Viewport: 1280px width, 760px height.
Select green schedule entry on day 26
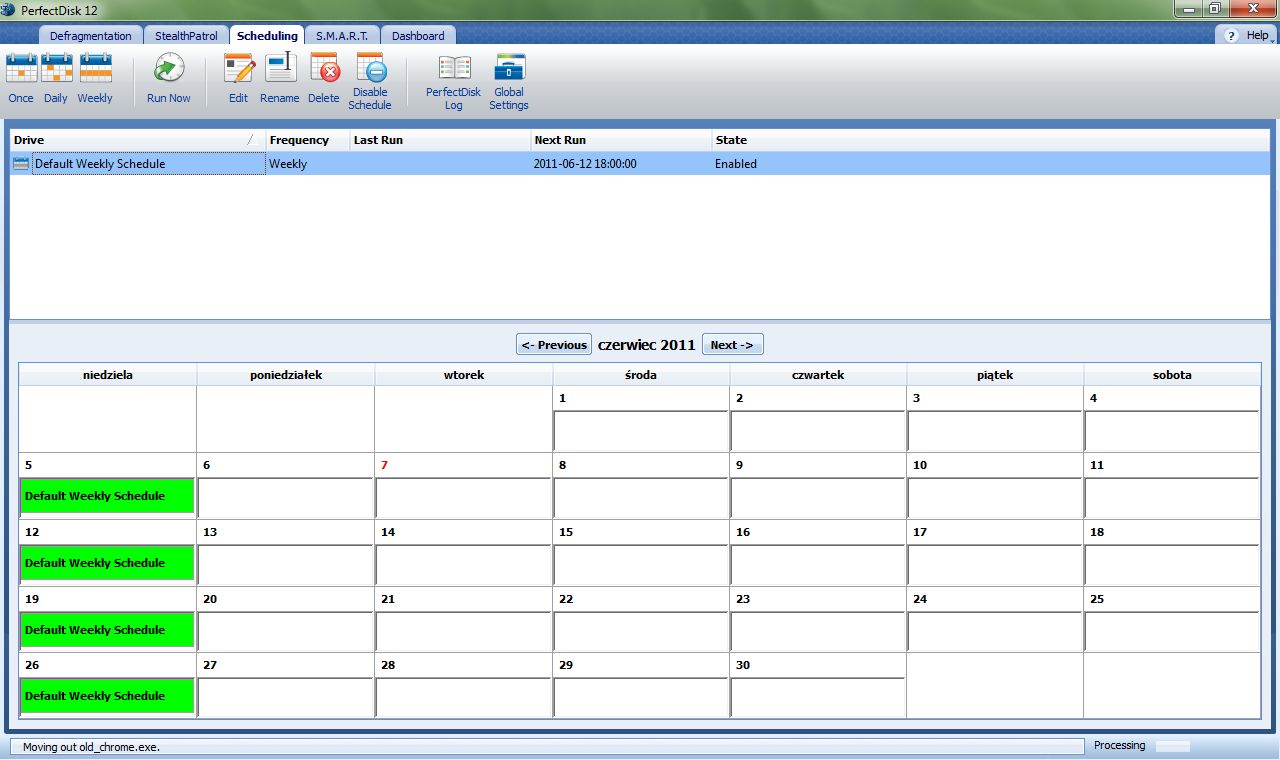(107, 696)
